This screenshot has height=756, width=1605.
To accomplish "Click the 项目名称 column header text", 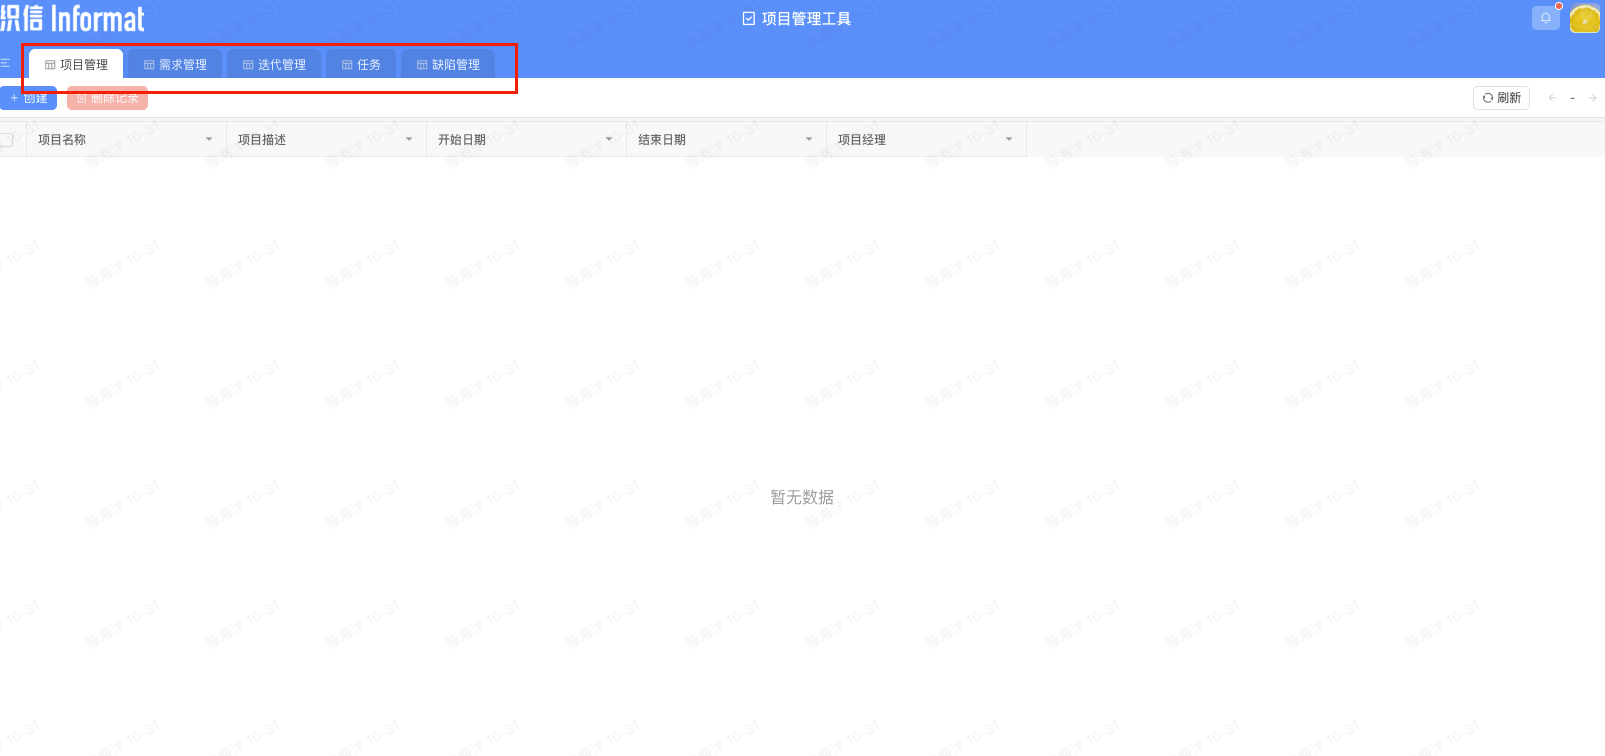I will pyautogui.click(x=62, y=140).
